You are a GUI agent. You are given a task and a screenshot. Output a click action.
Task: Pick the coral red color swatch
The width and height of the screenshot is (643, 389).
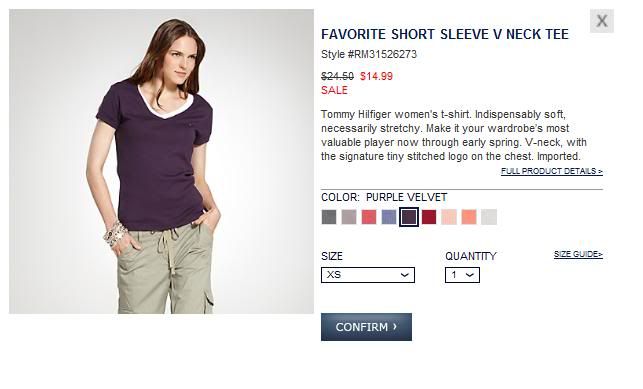pyautogui.click(x=369, y=217)
